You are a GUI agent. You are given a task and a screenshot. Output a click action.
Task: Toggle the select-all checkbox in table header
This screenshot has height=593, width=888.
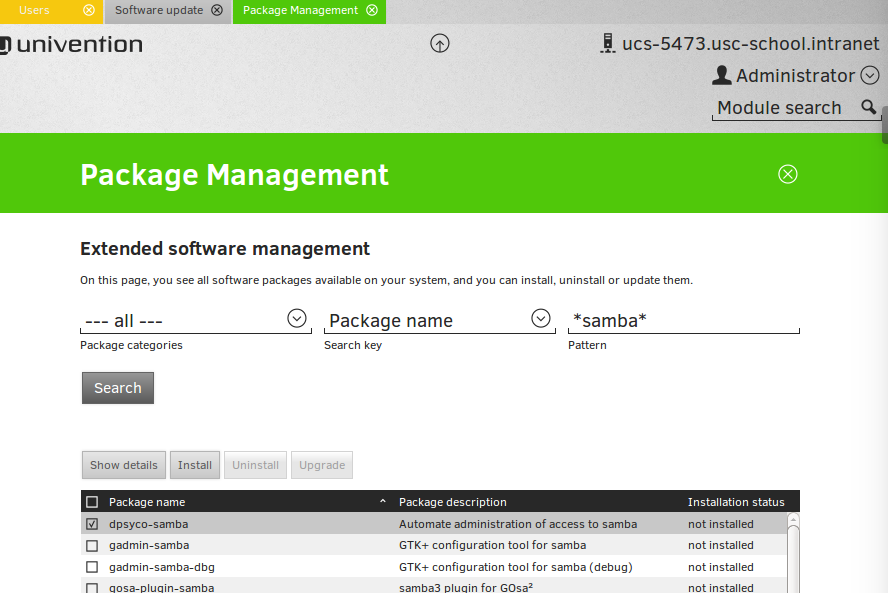click(x=92, y=502)
